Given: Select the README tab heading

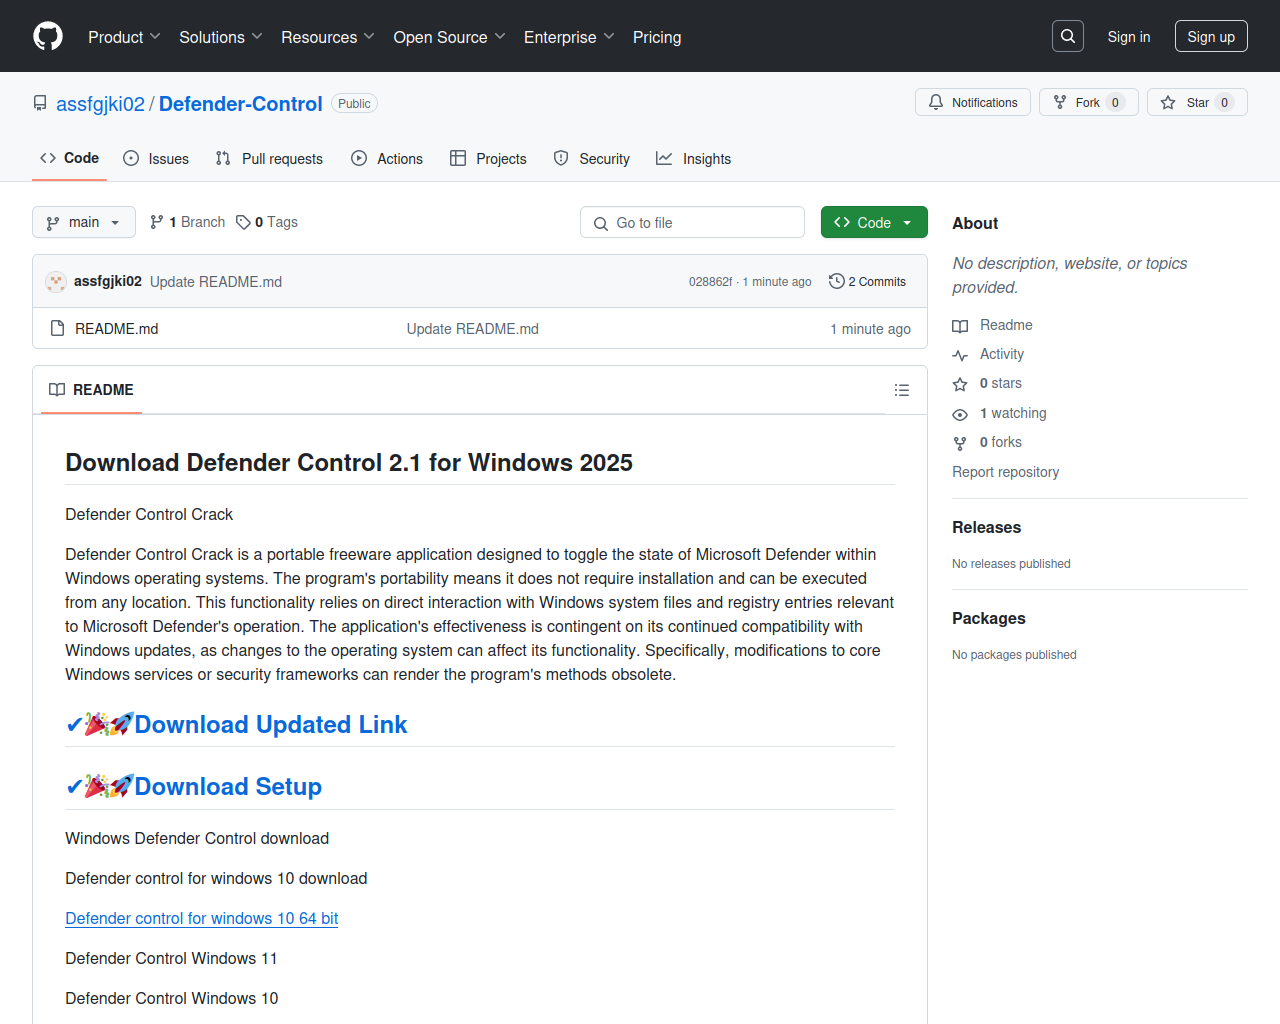Looking at the screenshot, I should pyautogui.click(x=91, y=390).
